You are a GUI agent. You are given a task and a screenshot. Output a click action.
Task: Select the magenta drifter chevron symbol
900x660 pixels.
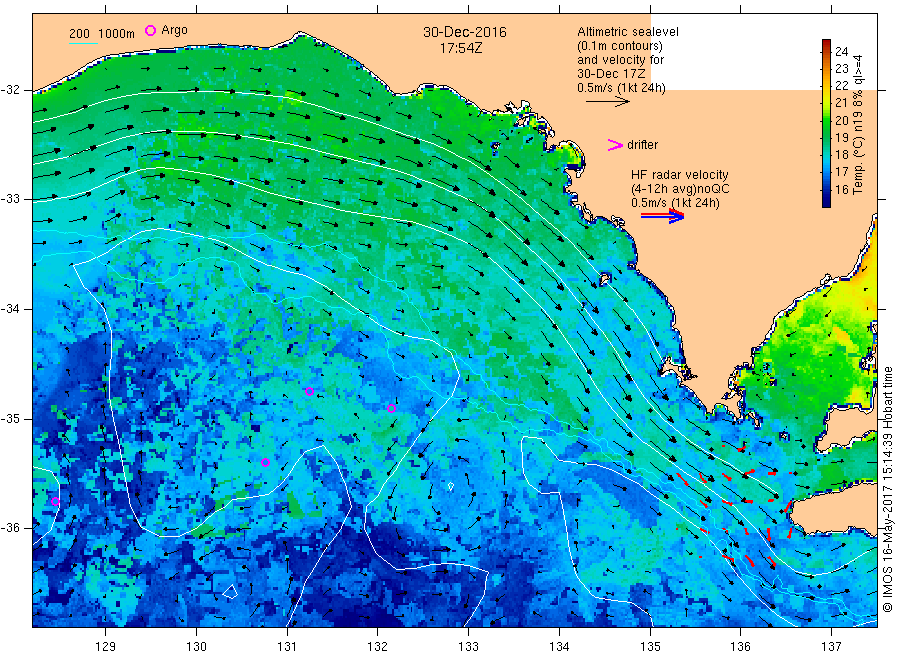[x=615, y=145]
